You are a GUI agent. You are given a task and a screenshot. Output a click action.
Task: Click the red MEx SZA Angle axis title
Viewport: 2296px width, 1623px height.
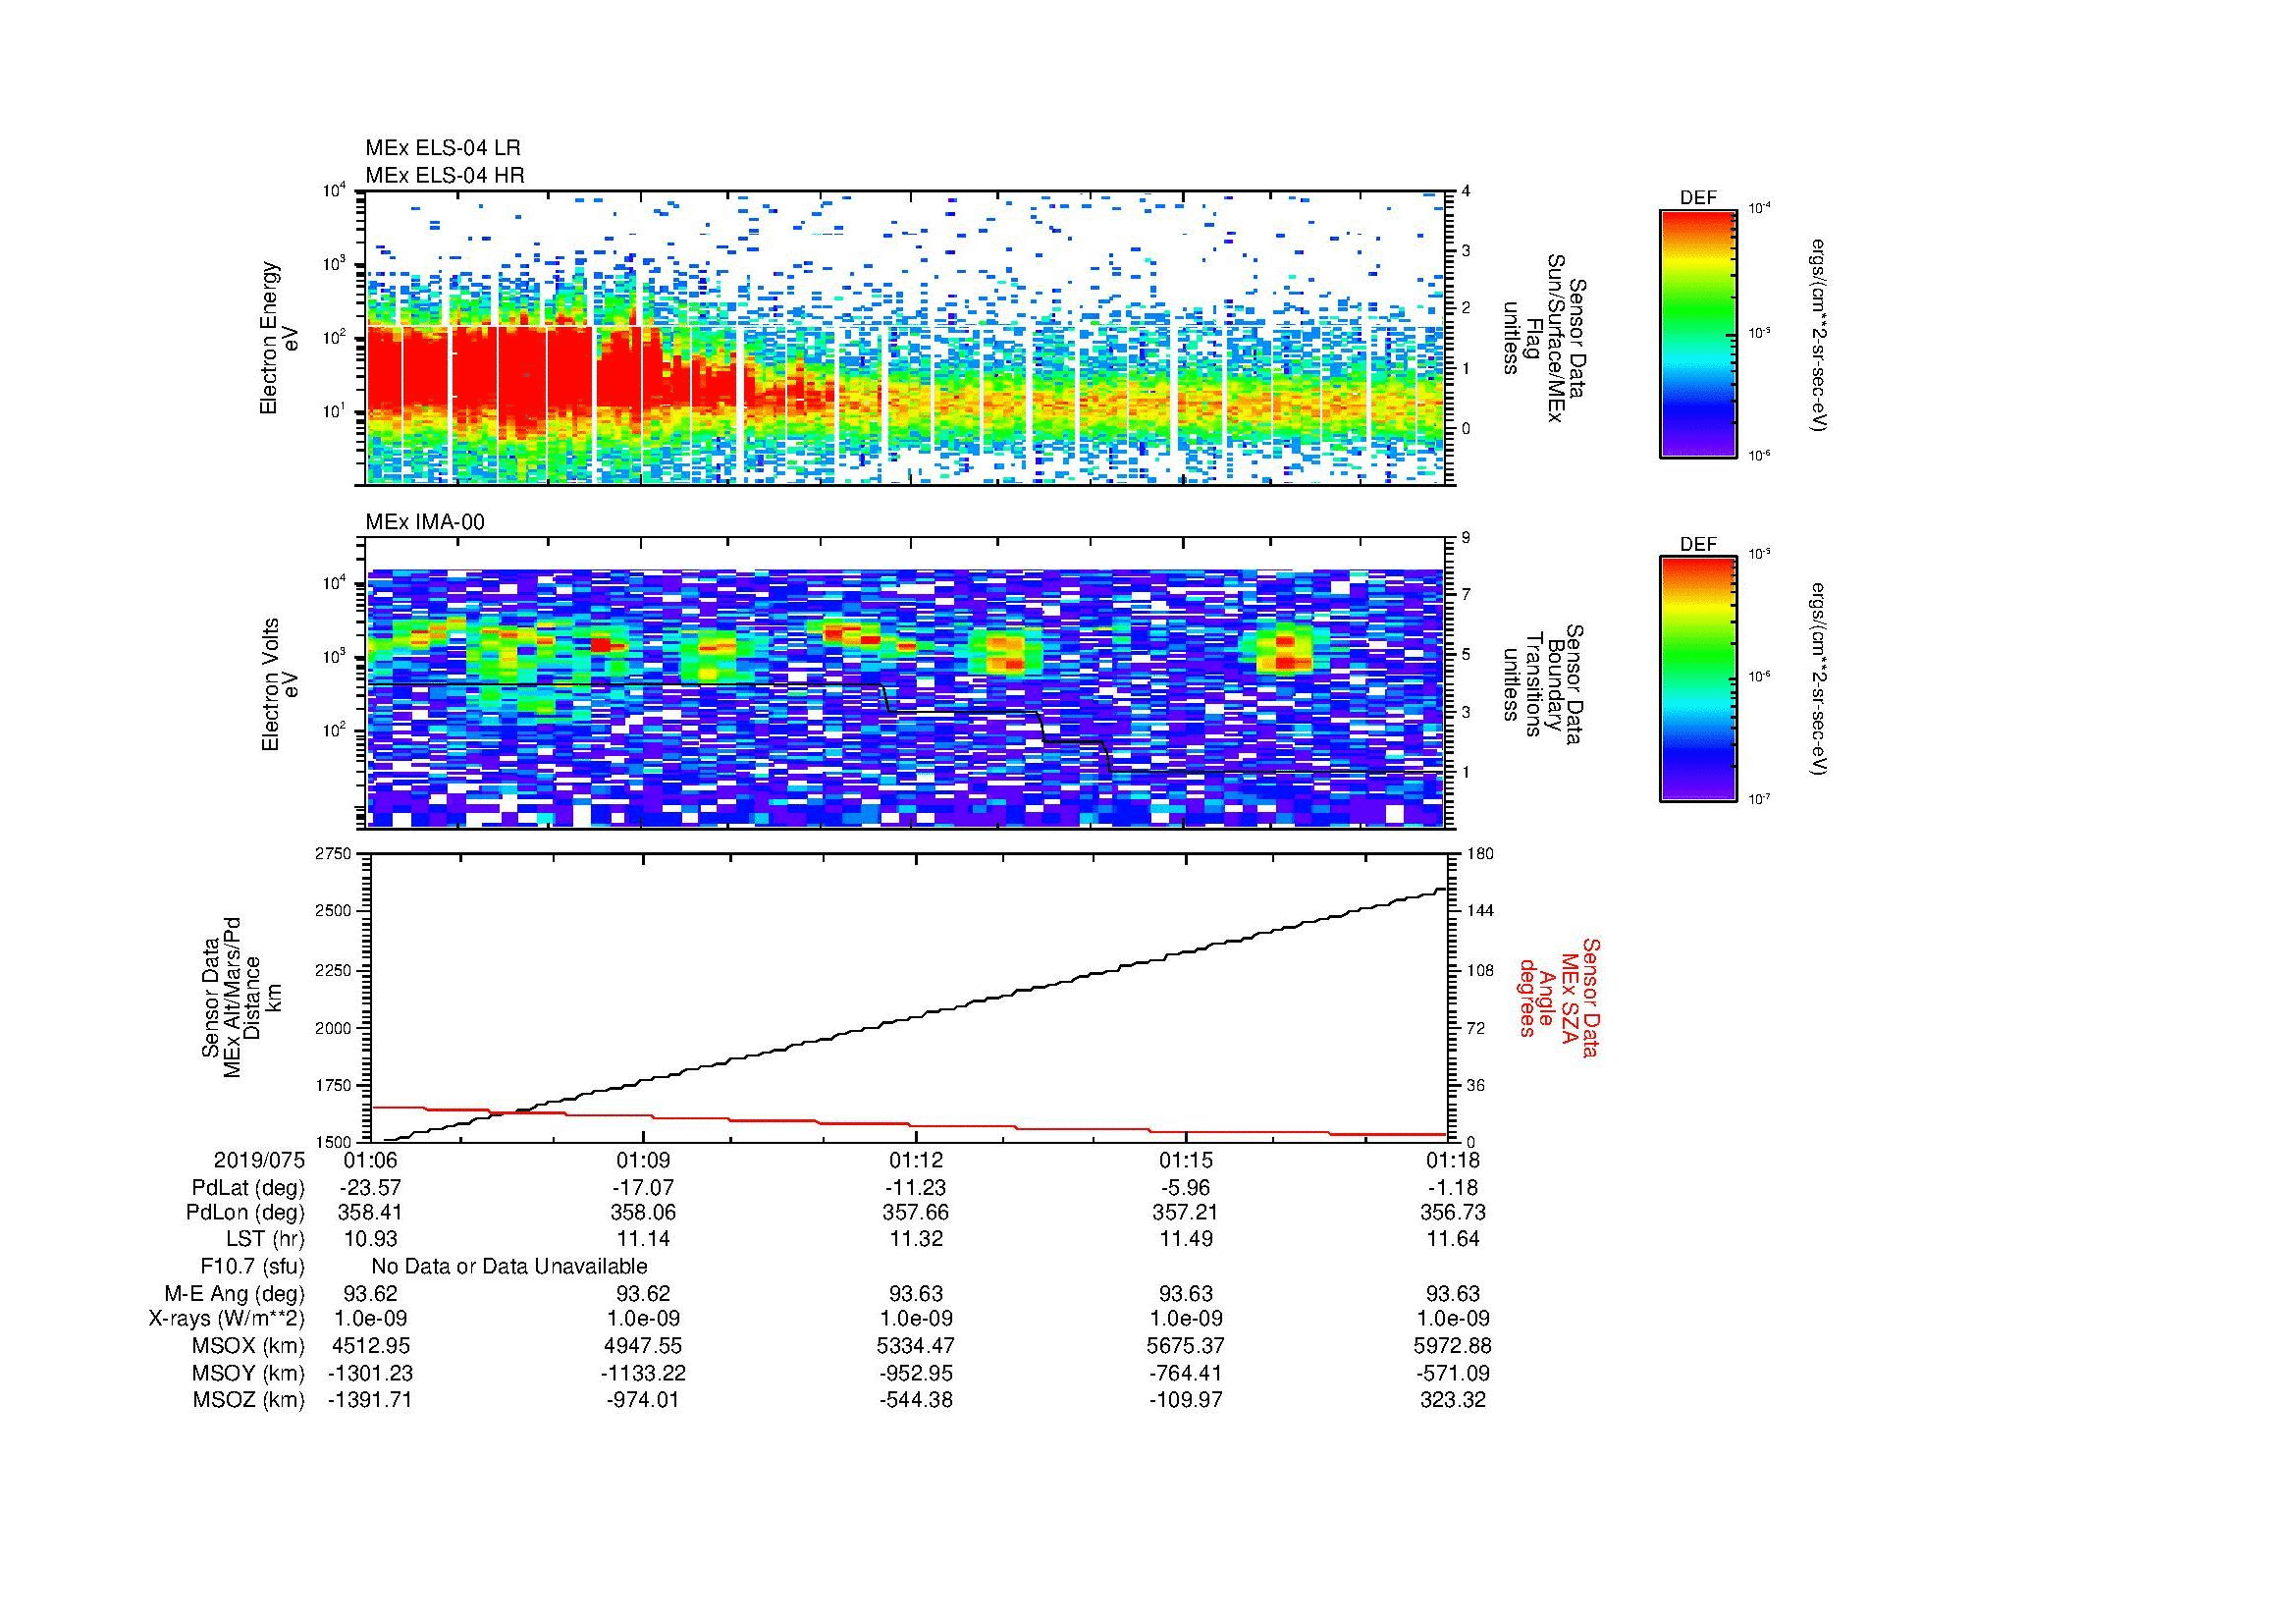coord(1559,997)
